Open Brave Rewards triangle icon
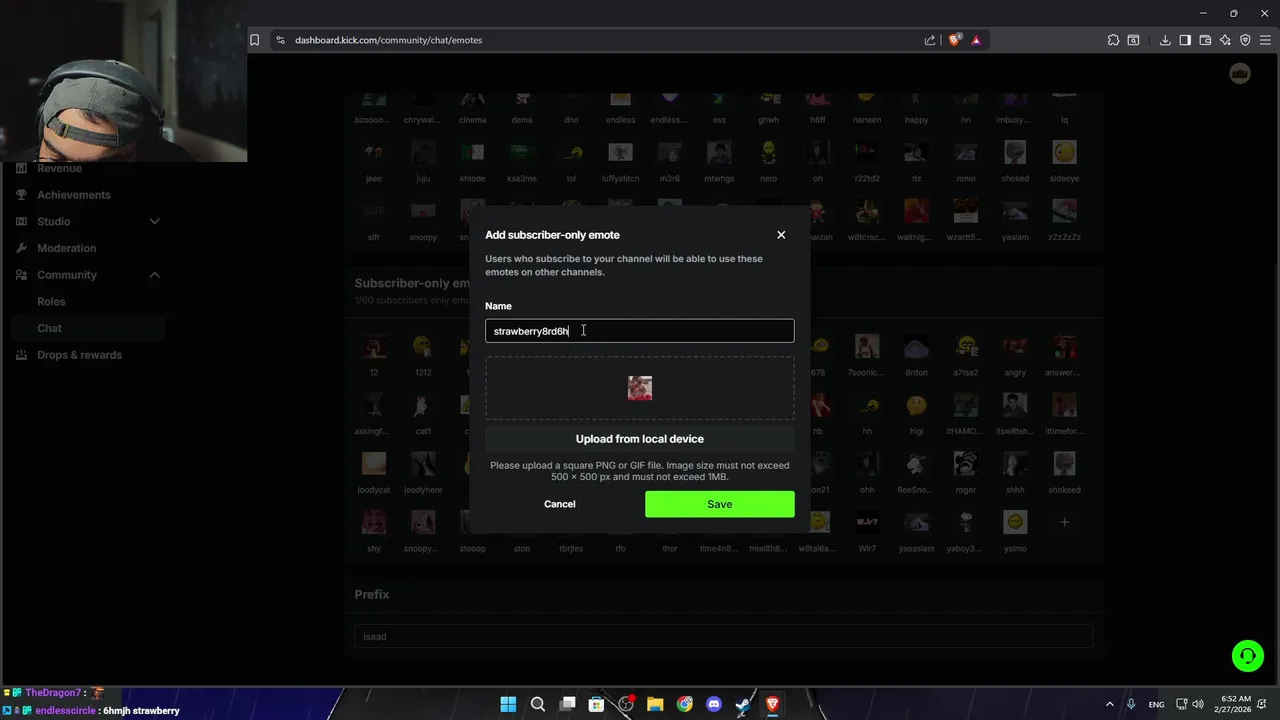 point(976,40)
